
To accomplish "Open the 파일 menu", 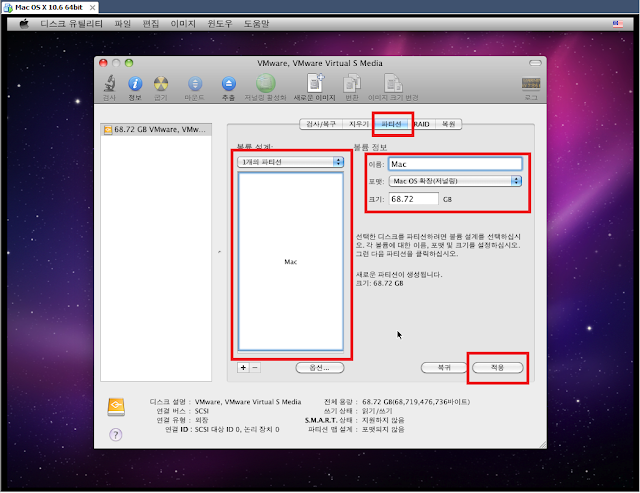I will 122,24.
